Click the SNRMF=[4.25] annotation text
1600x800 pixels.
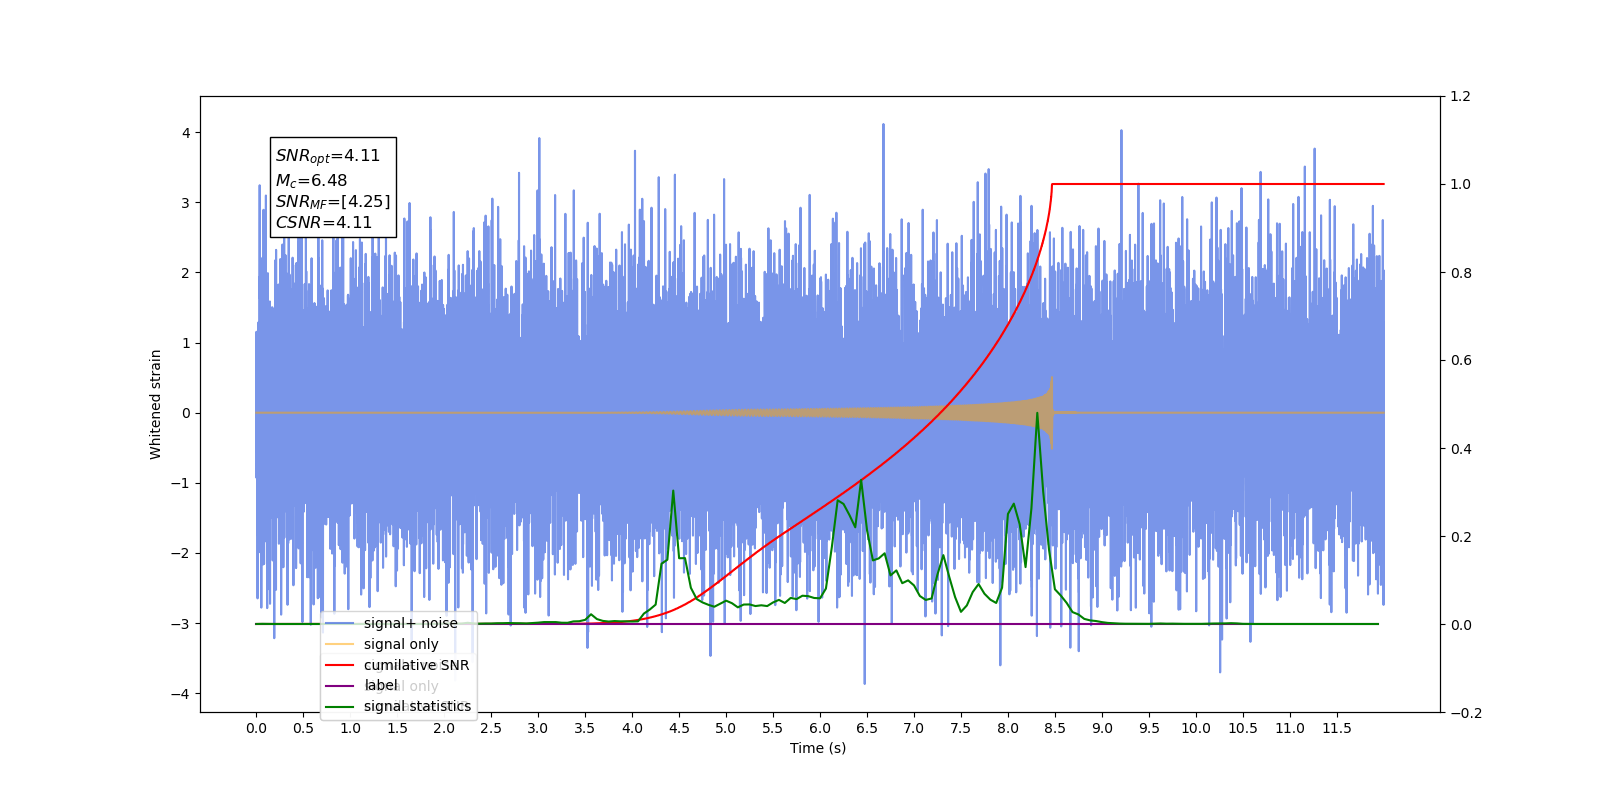pyautogui.click(x=333, y=201)
